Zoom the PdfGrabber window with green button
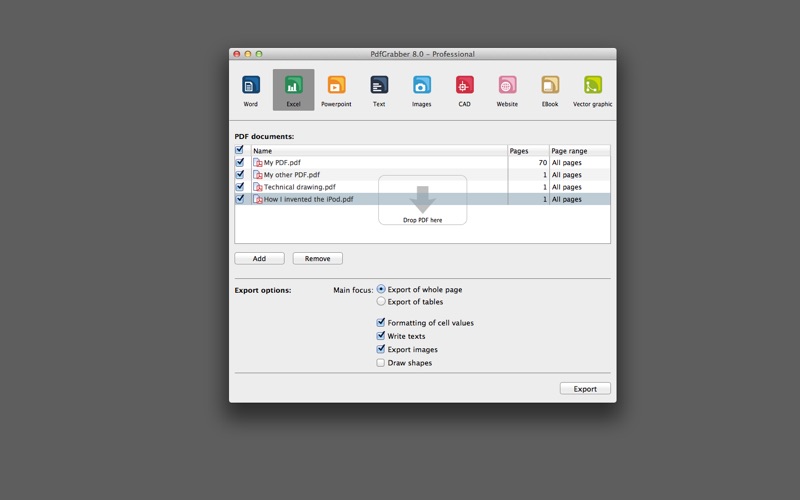The width and height of the screenshot is (800, 500). tap(259, 54)
